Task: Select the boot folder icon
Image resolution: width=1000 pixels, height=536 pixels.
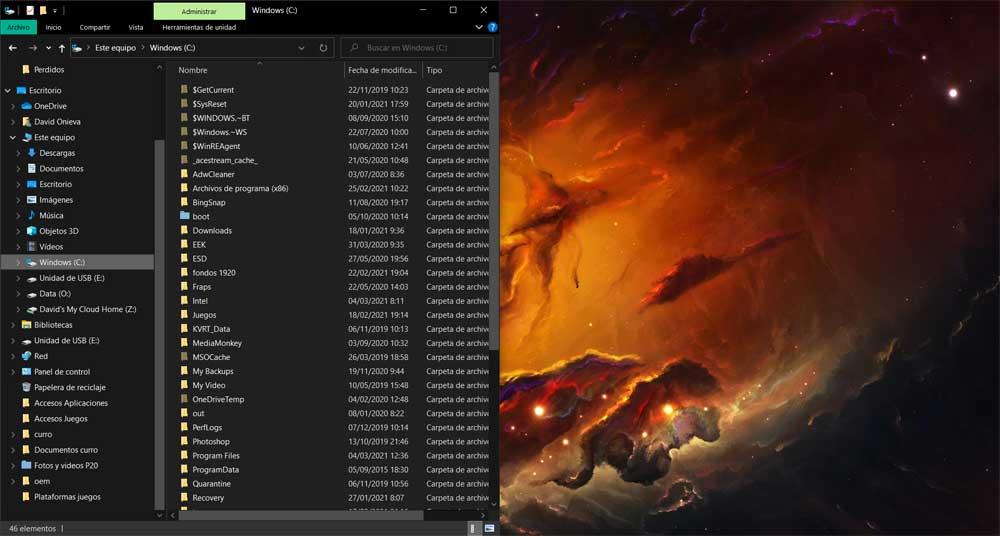Action: [x=185, y=216]
